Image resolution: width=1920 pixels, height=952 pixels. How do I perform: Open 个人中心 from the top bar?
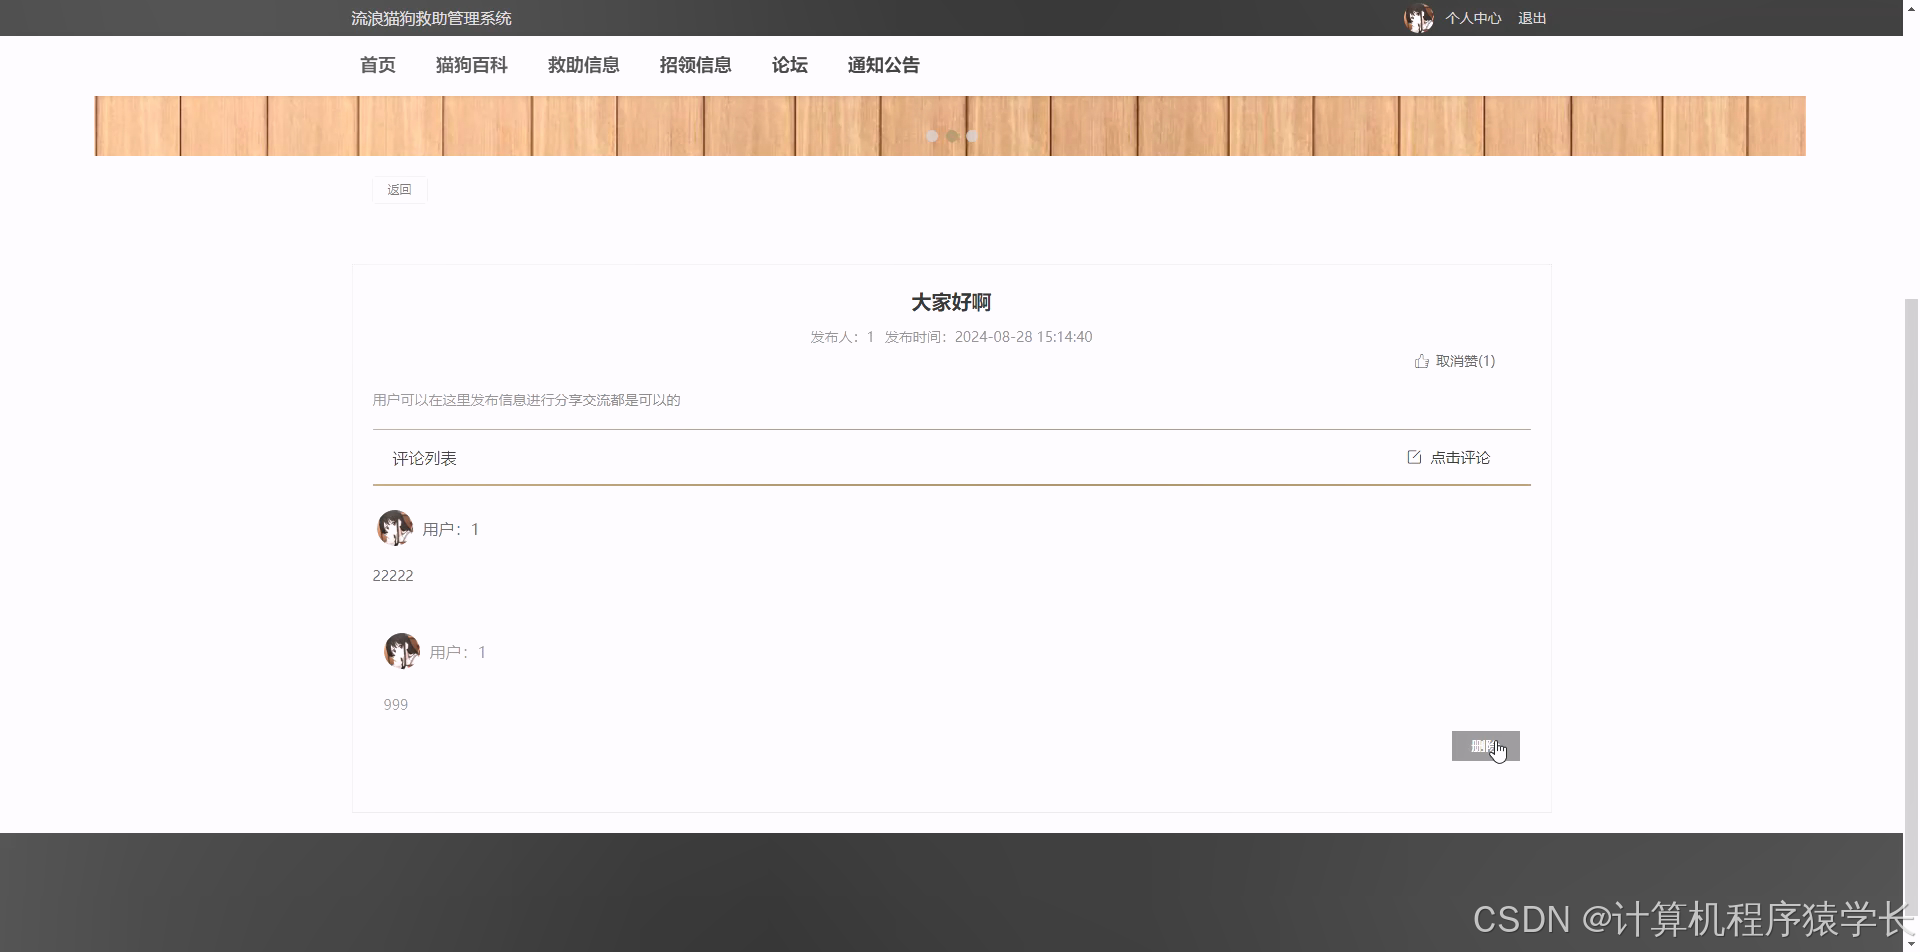coord(1473,17)
